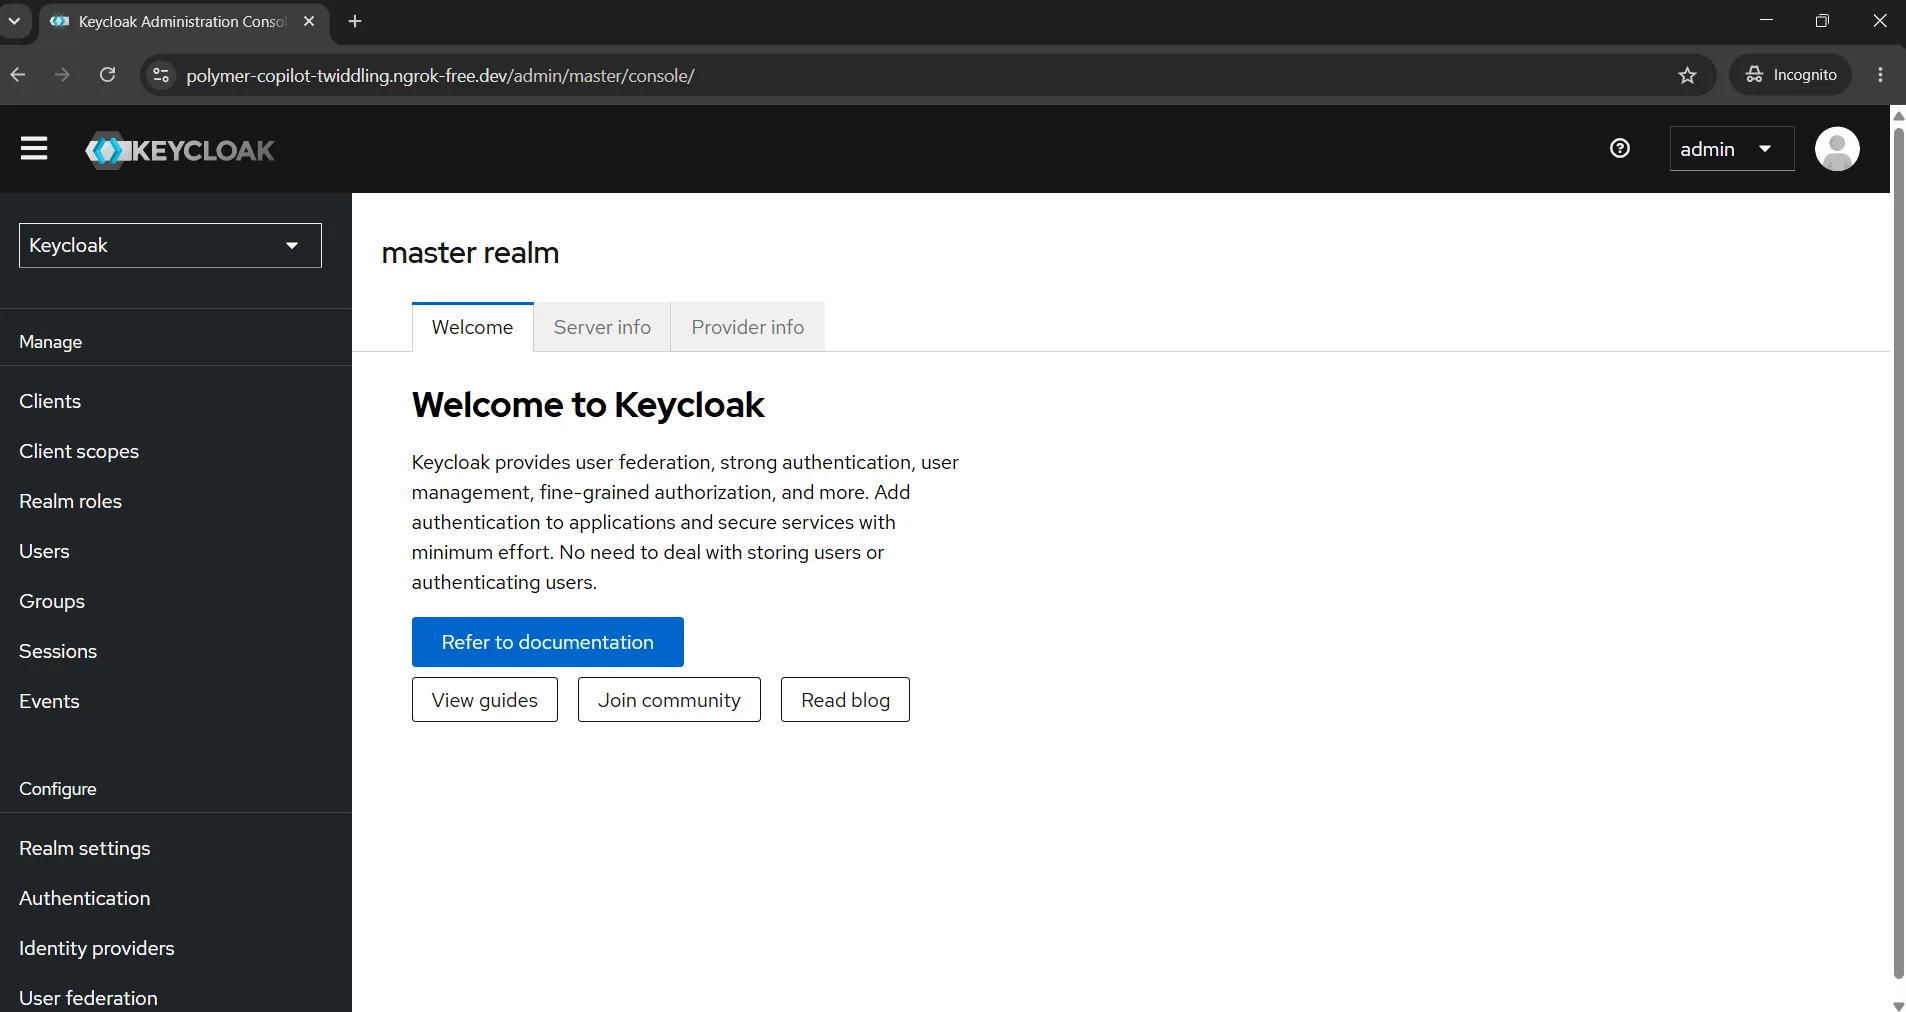Open Client scopes in the sidebar
1906x1012 pixels.
(x=79, y=451)
